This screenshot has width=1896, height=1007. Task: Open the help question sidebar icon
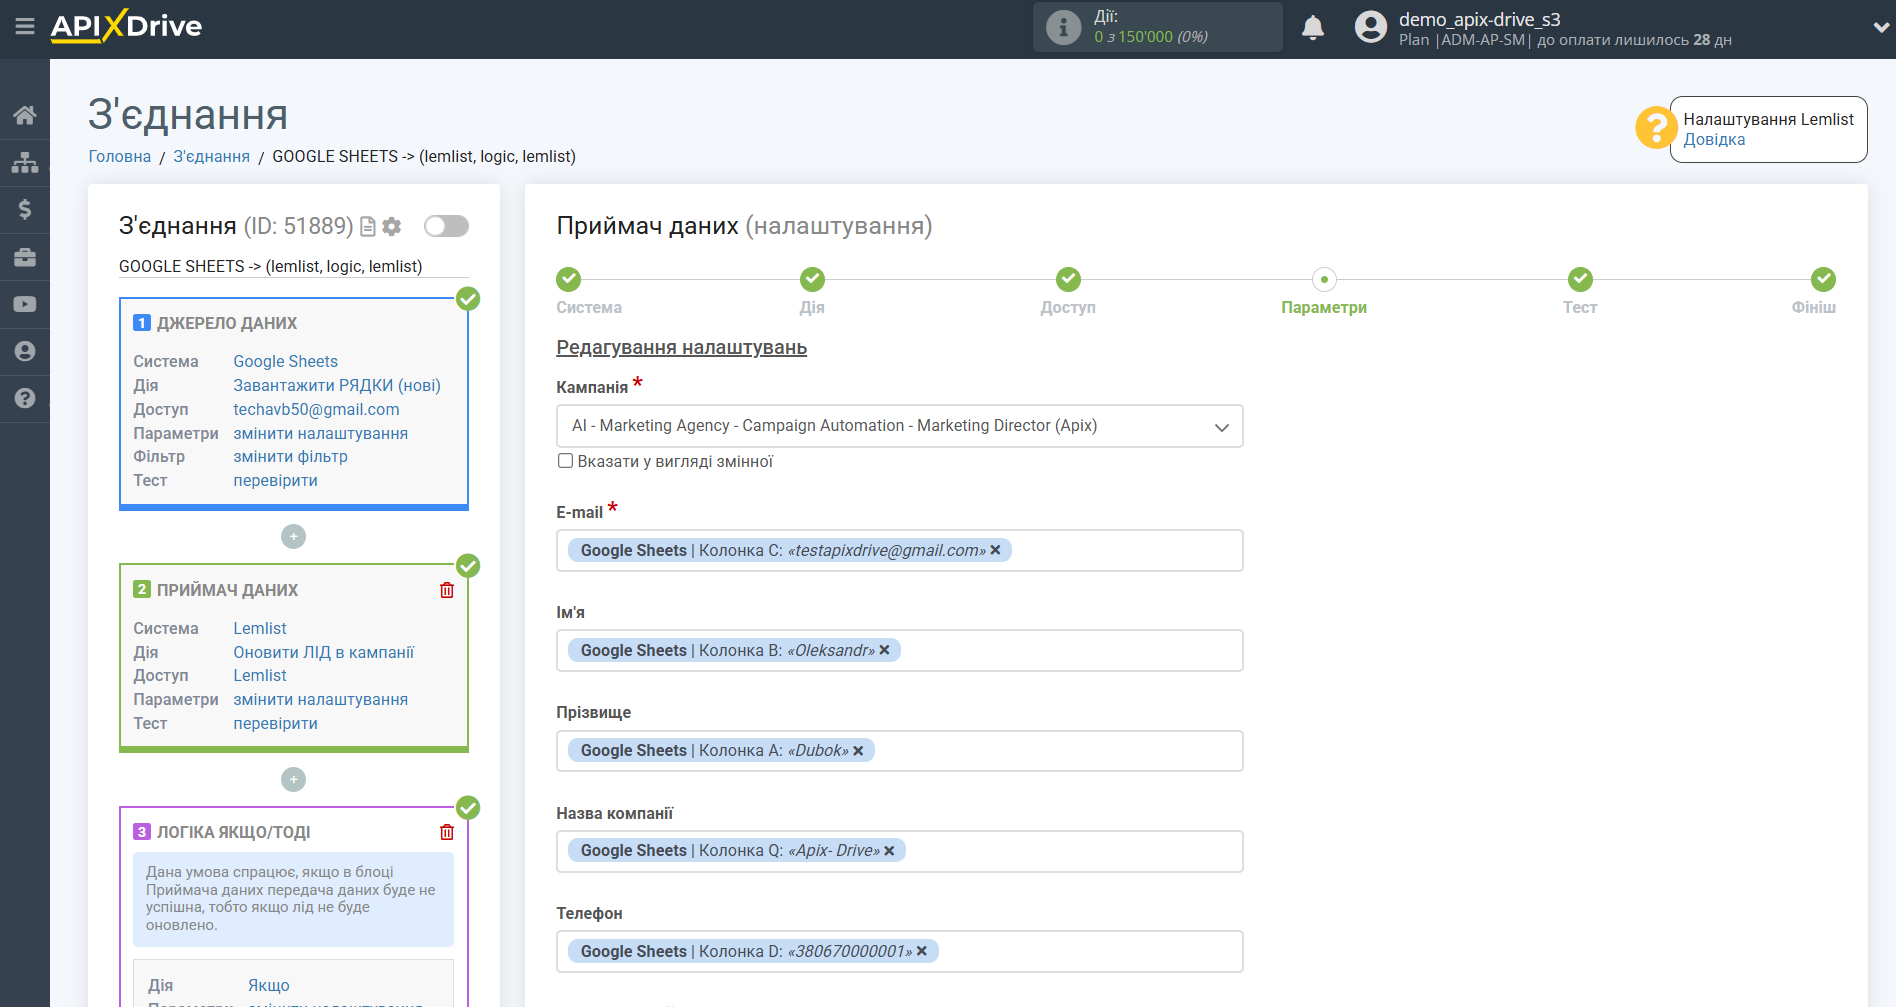[x=25, y=398]
